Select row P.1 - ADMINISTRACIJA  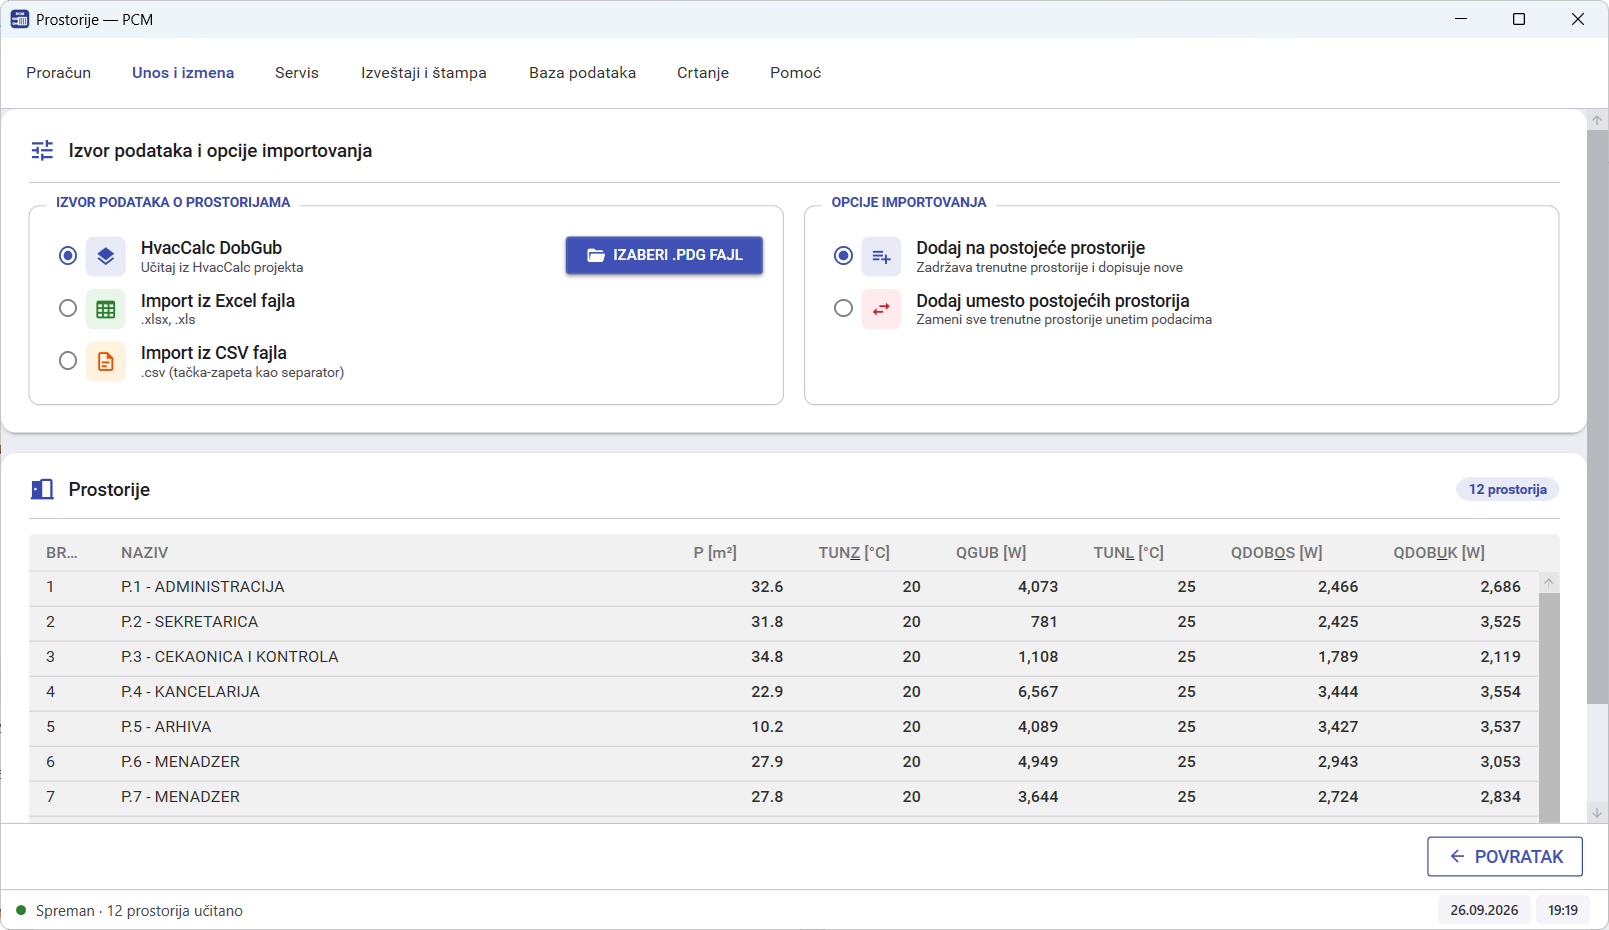coord(784,588)
